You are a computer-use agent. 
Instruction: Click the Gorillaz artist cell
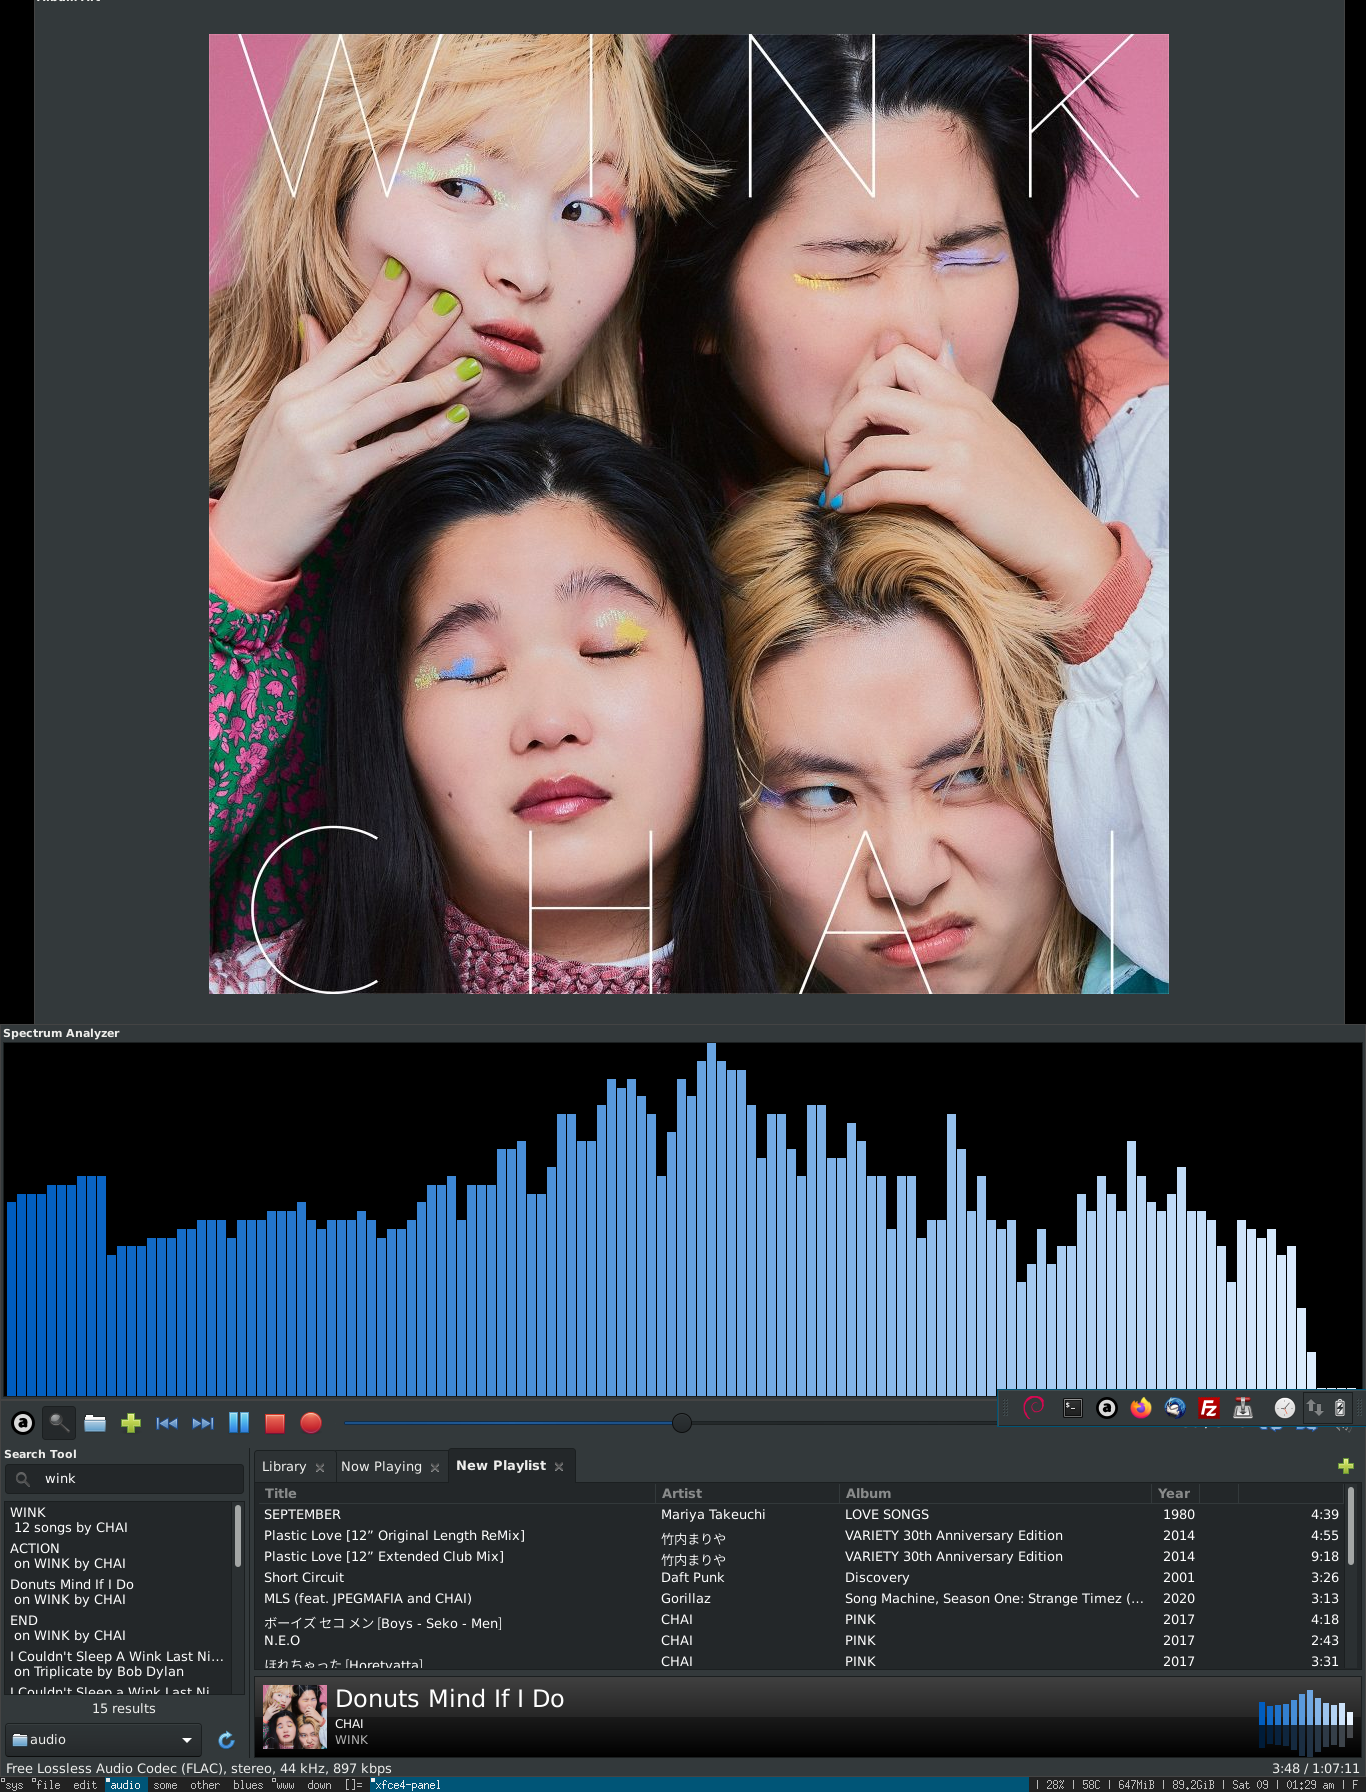[685, 1599]
